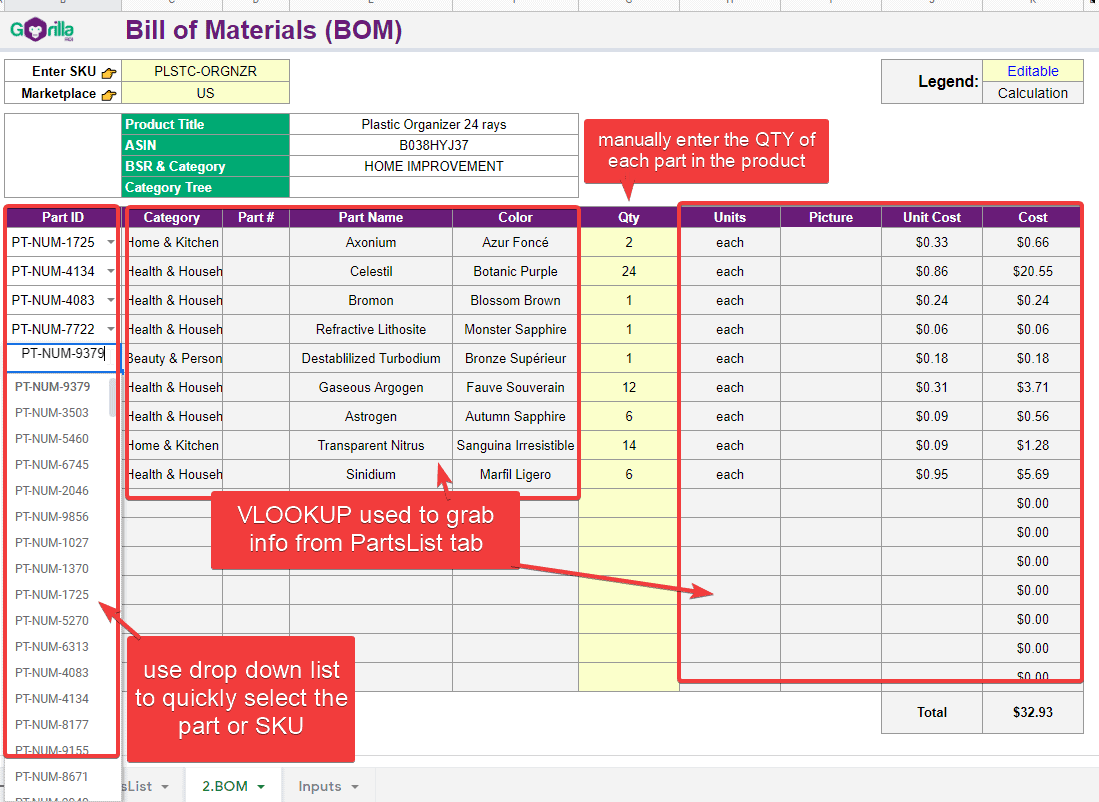Screen dimensions: 1099x802
Task: Click the pointing hand beside Enter SKU
Action: [x=109, y=72]
